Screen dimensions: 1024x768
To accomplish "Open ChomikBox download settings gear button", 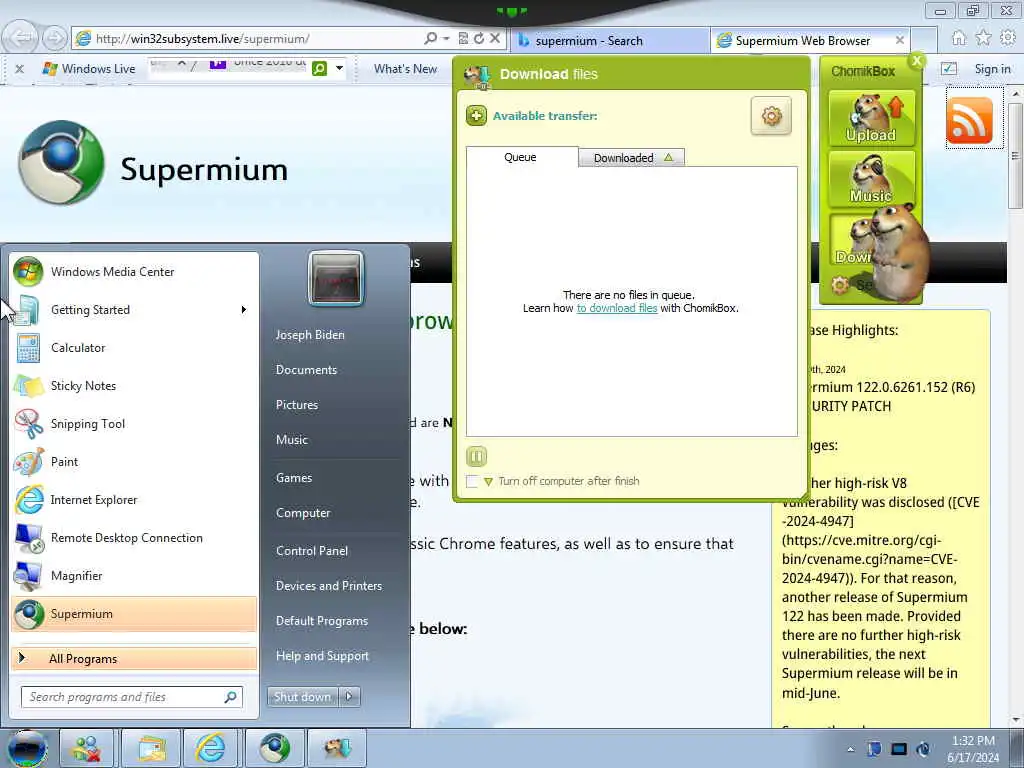I will click(771, 116).
